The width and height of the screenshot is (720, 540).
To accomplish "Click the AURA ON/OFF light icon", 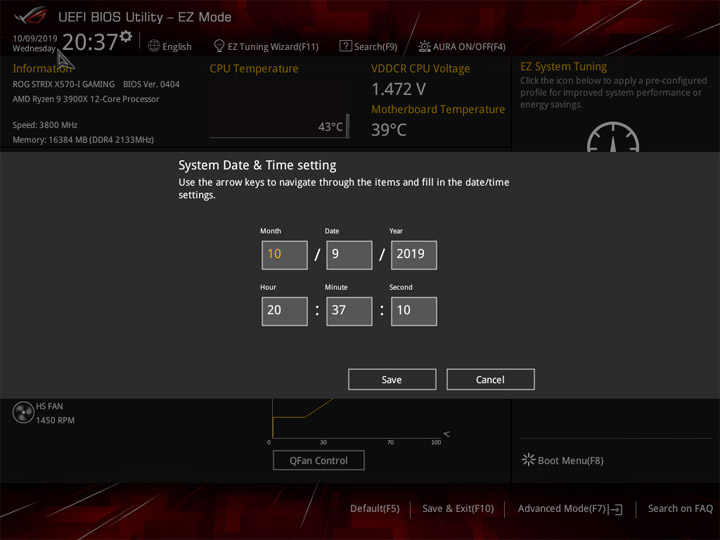I will (x=424, y=46).
